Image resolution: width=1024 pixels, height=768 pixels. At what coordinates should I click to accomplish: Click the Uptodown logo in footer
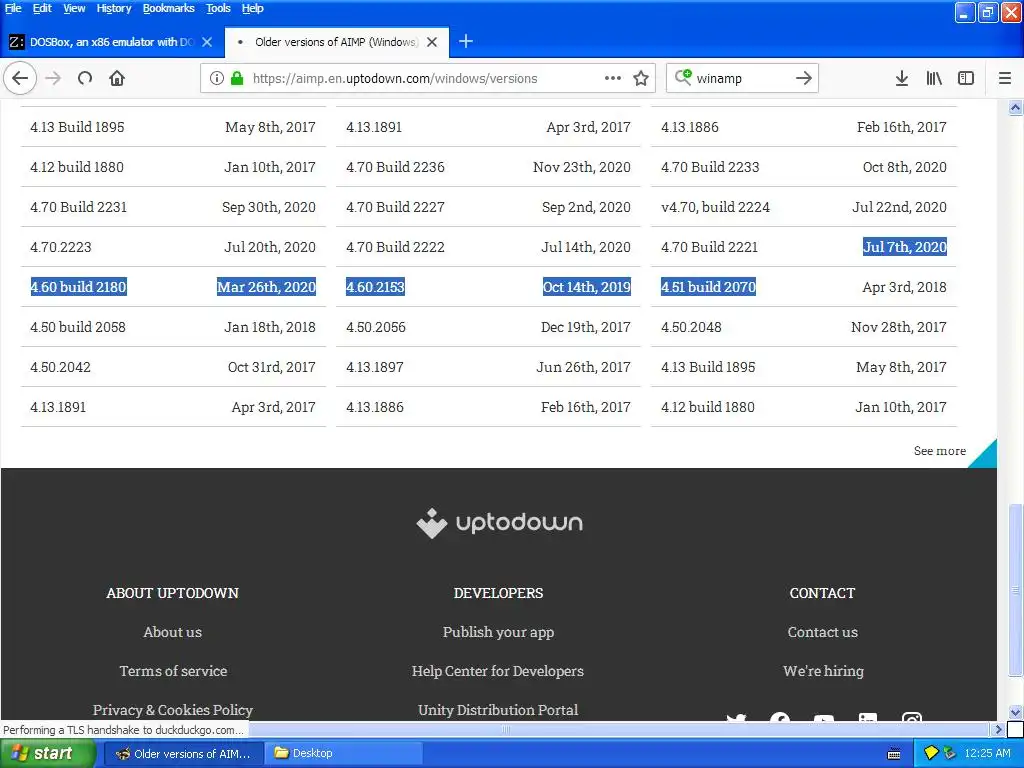tap(499, 523)
